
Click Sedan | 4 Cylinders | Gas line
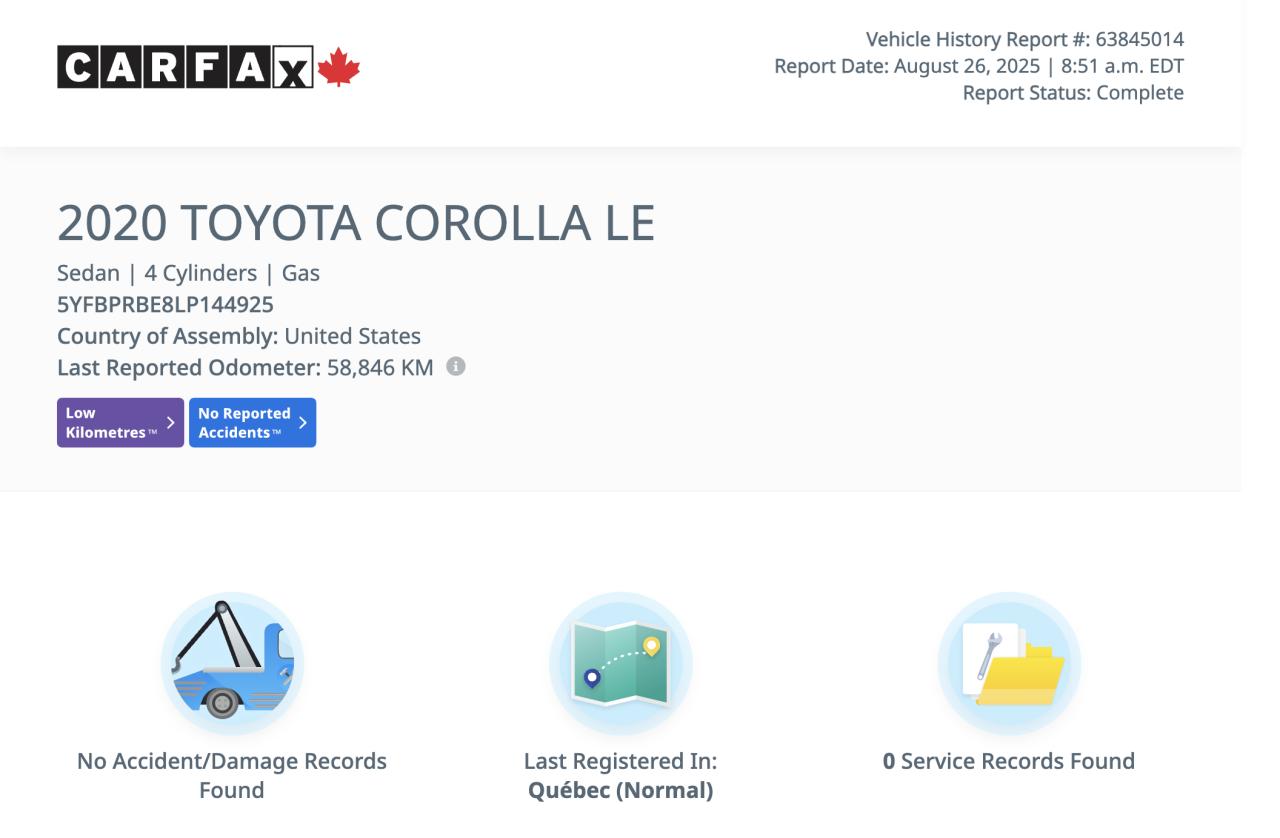tap(188, 272)
